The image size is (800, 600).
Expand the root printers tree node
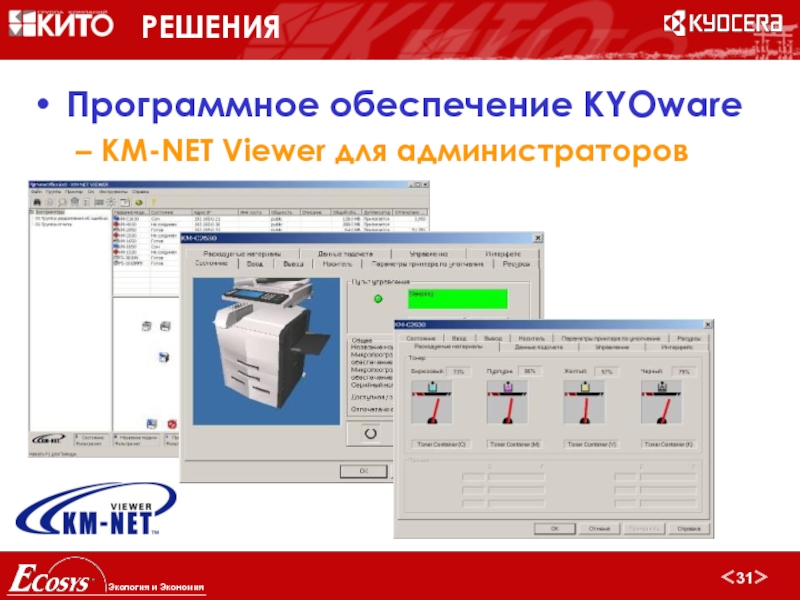[32, 212]
